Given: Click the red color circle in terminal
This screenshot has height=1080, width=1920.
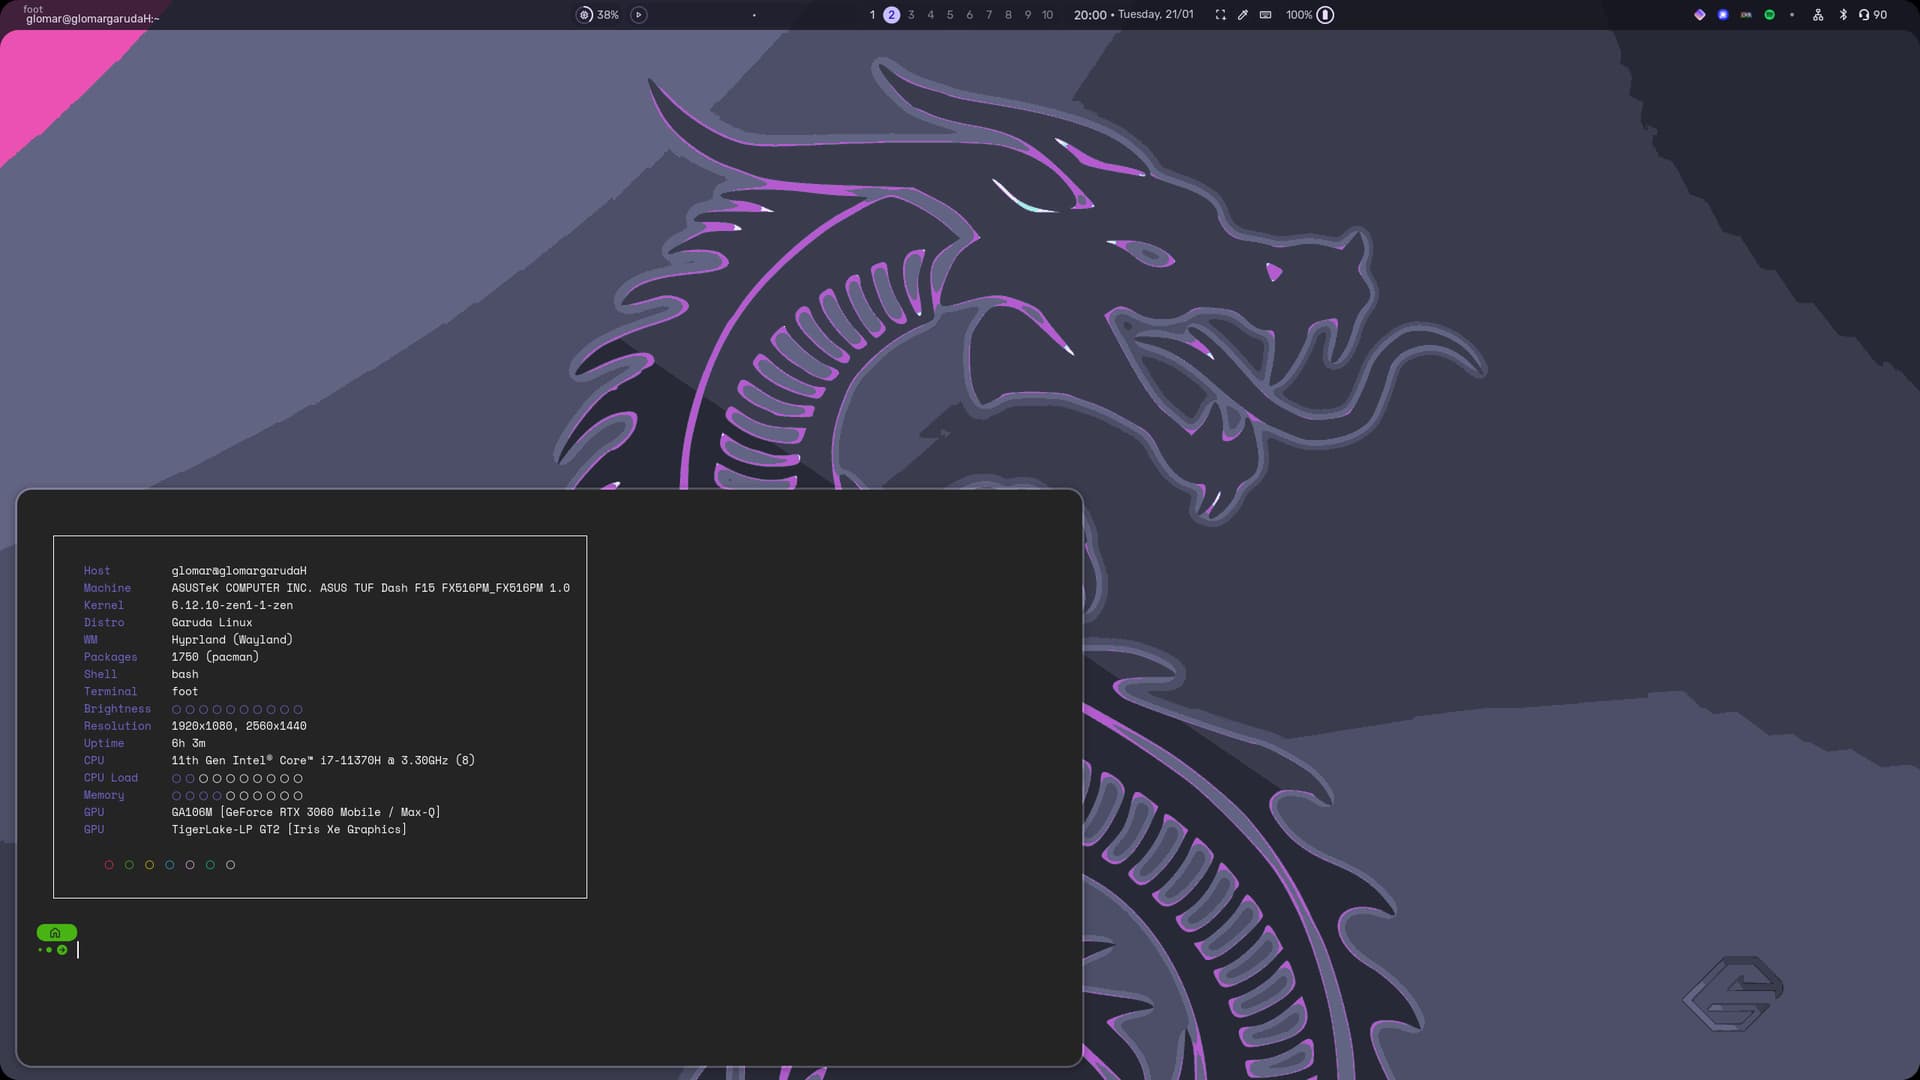Looking at the screenshot, I should 109,865.
